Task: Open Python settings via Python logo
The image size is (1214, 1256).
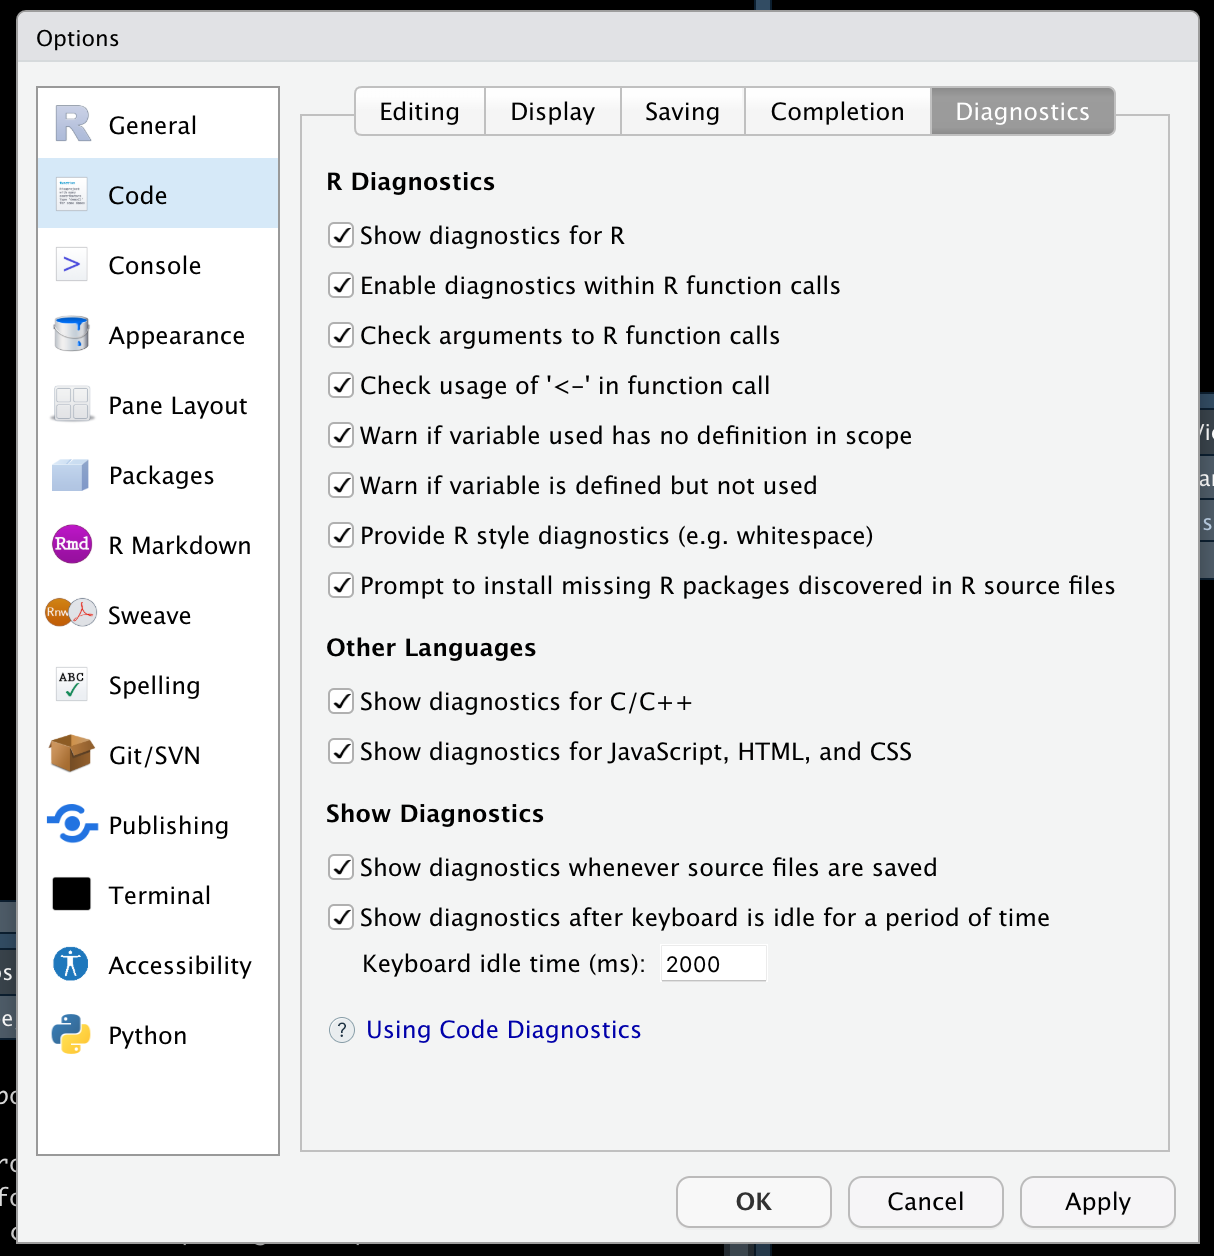Action: (x=70, y=1034)
